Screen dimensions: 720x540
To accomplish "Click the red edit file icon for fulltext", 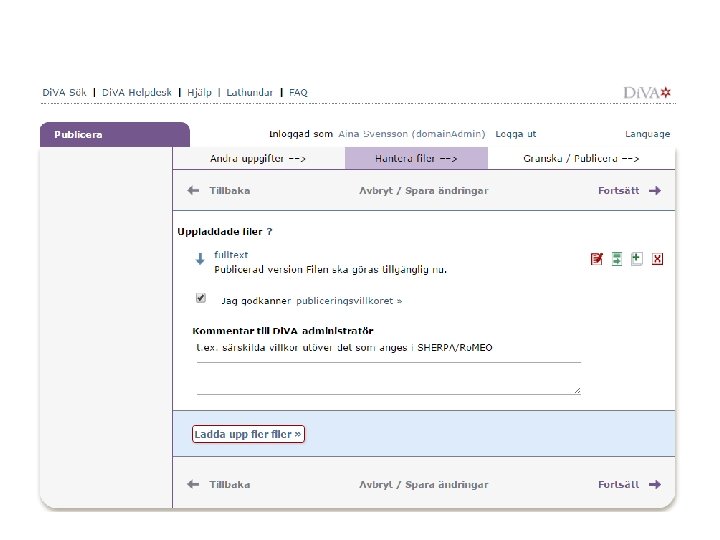I will [x=596, y=259].
